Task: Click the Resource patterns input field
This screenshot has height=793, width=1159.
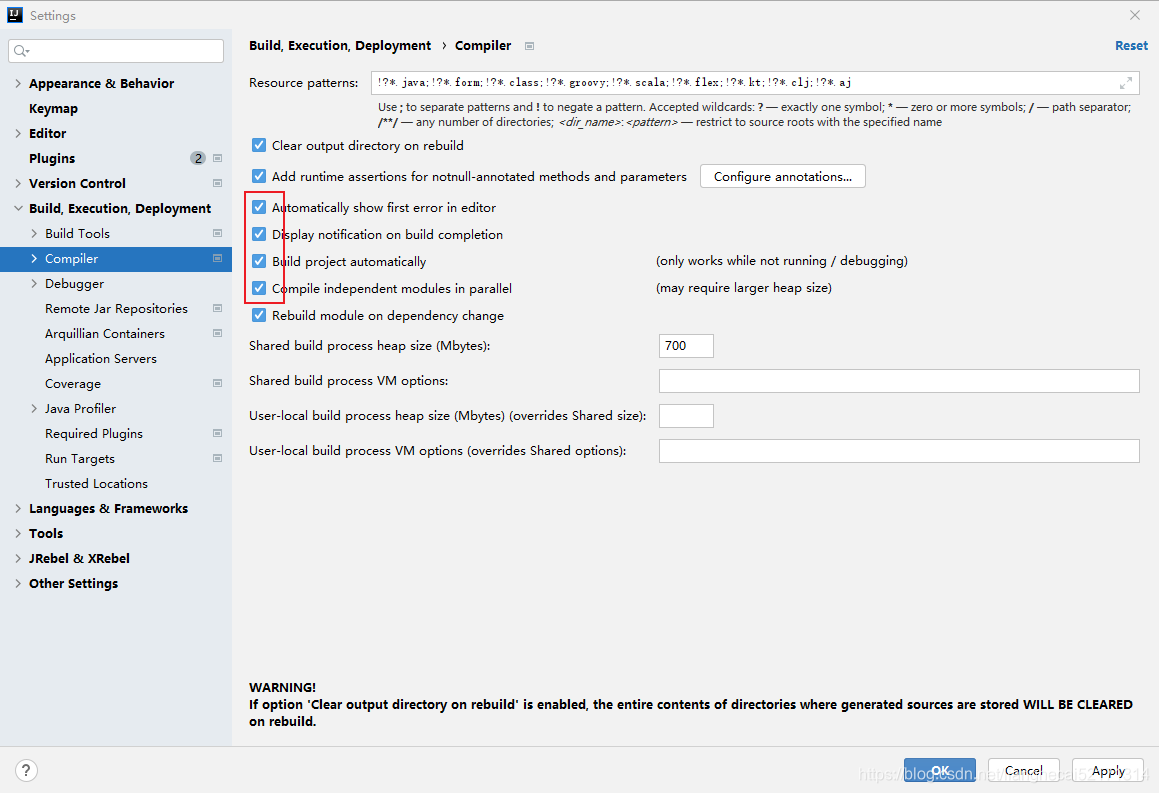Action: click(755, 83)
